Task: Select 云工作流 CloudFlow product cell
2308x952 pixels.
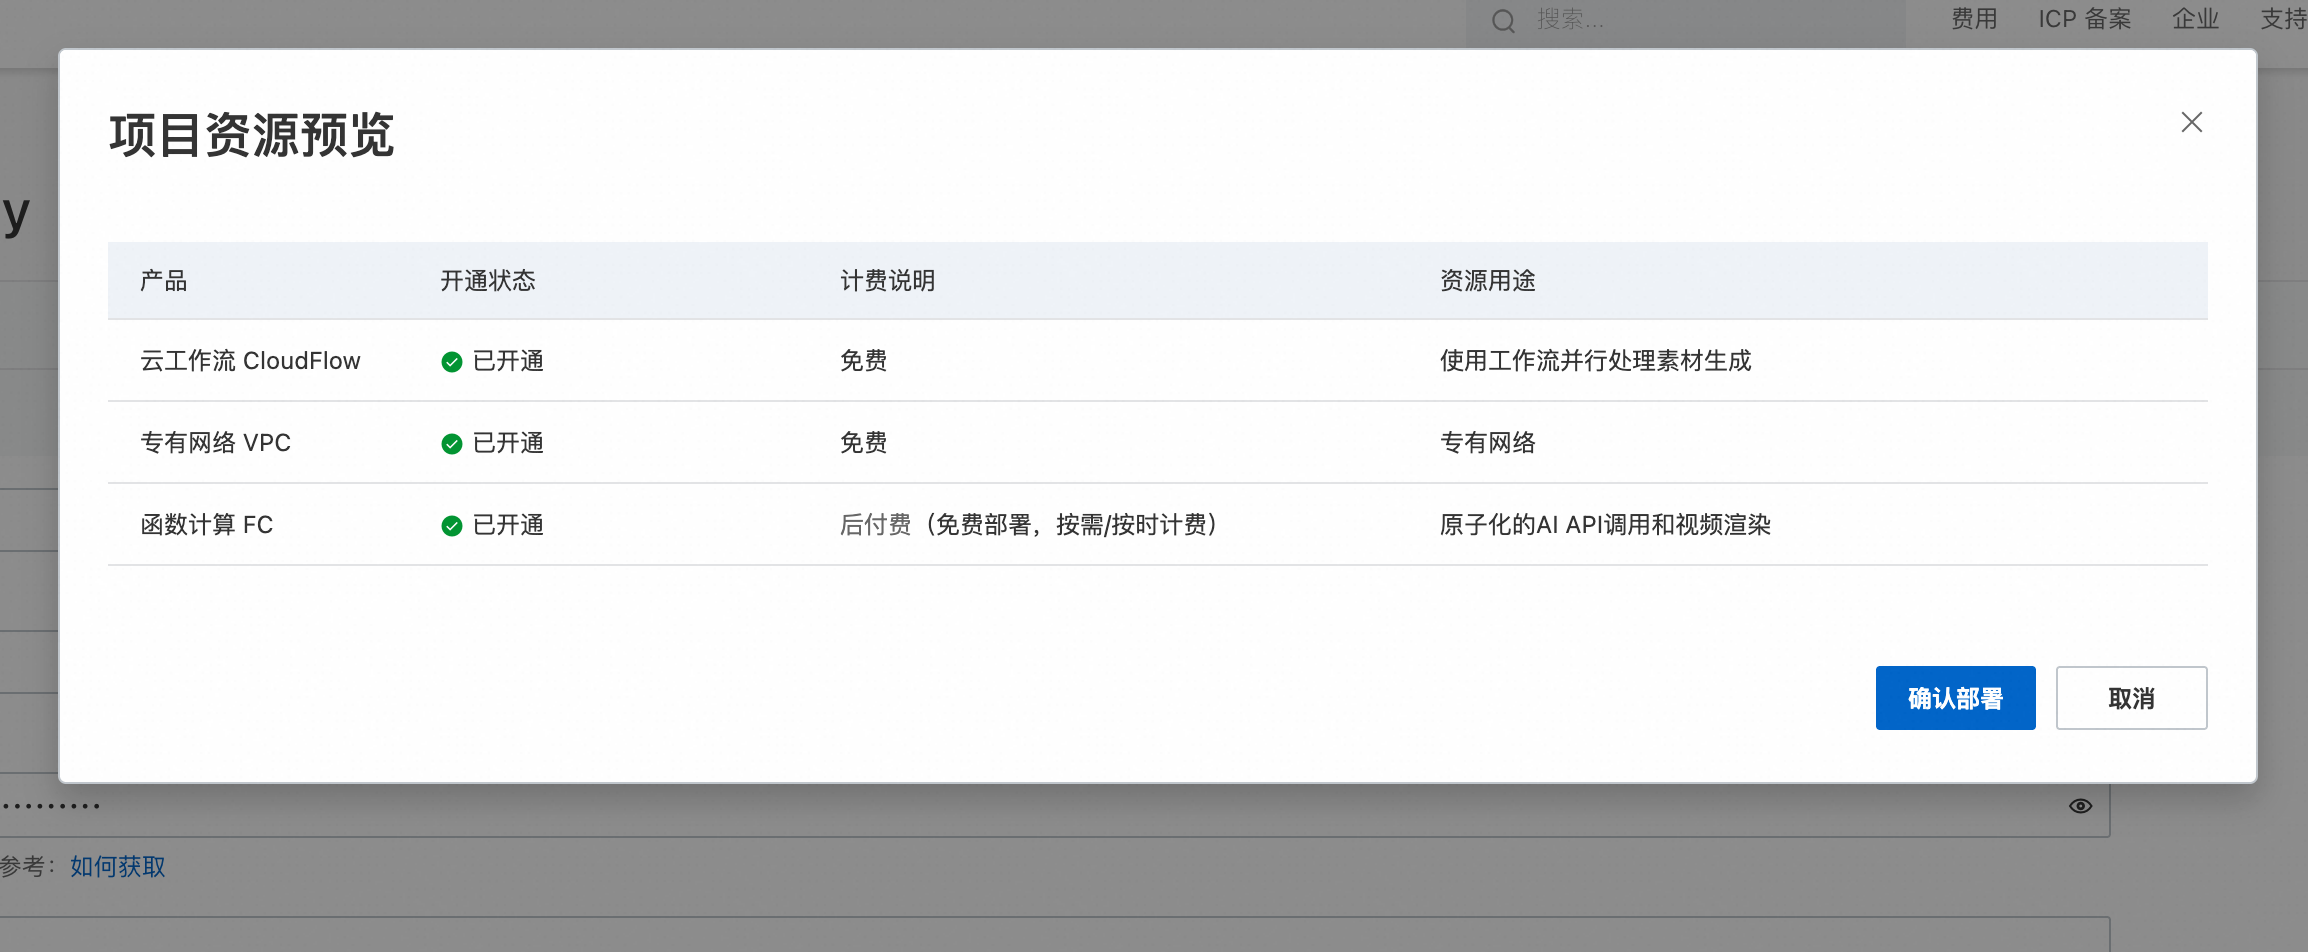Action: click(x=250, y=361)
